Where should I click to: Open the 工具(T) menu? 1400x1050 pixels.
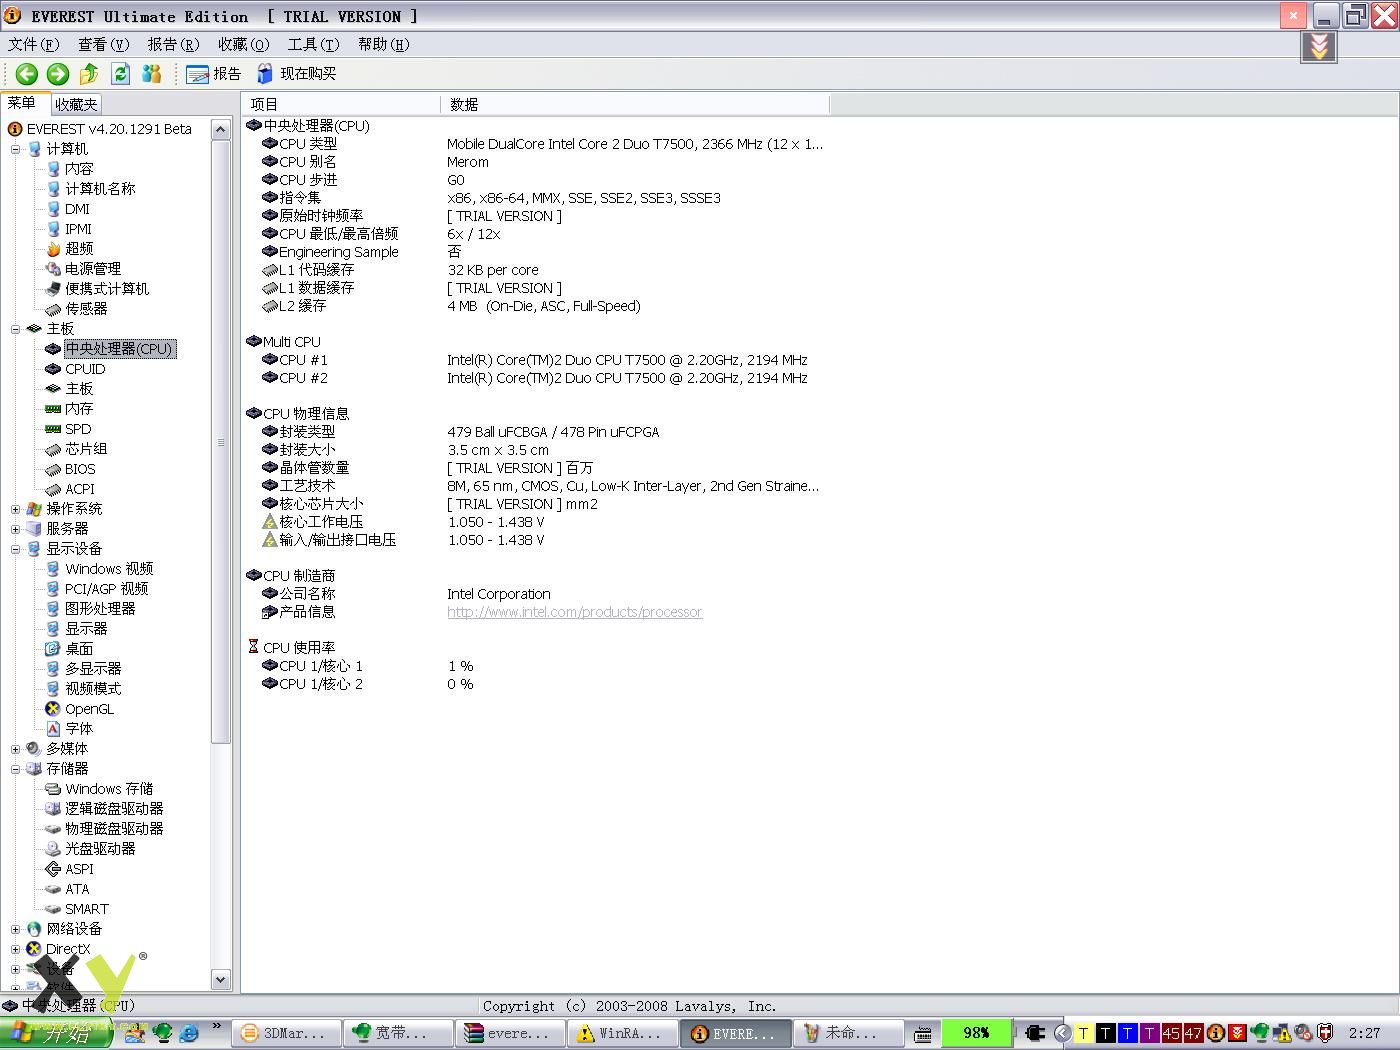click(x=314, y=44)
